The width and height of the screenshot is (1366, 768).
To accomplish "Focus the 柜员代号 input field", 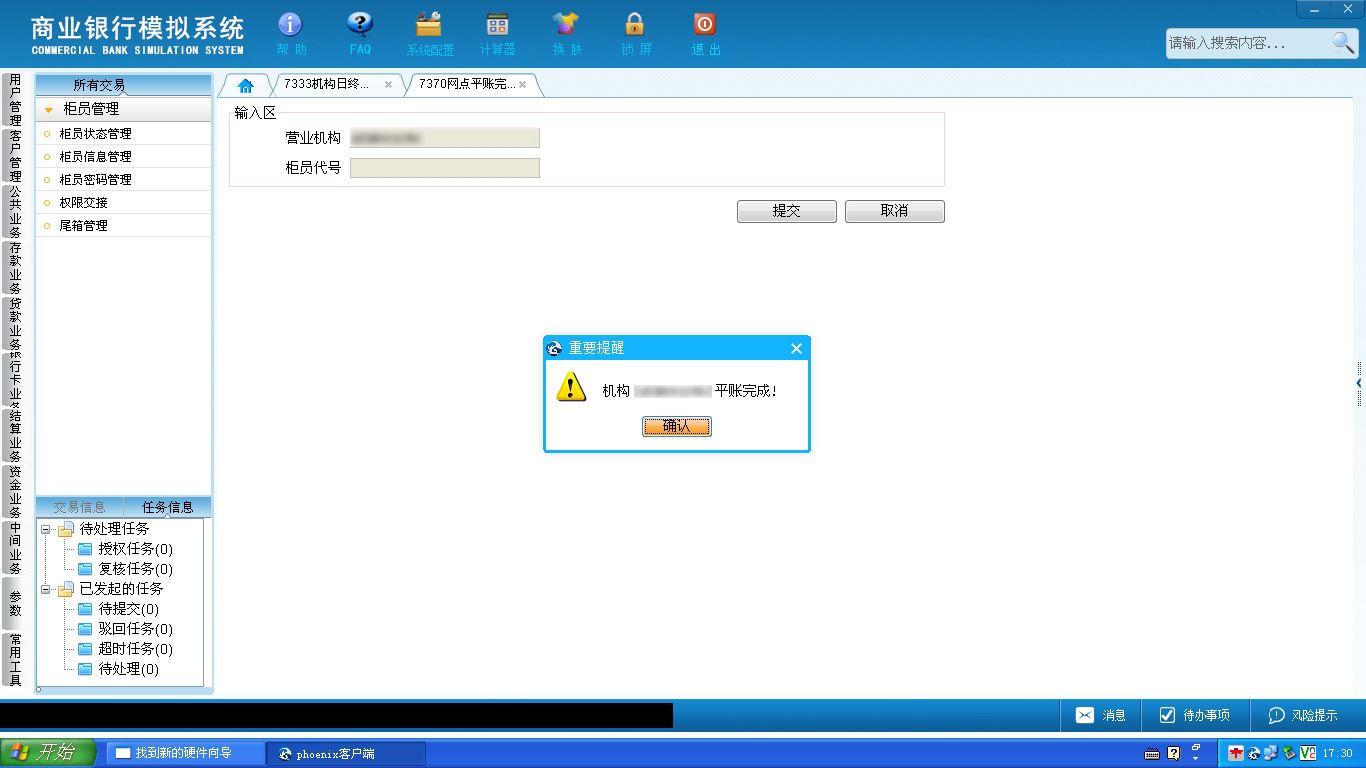I will (x=445, y=168).
